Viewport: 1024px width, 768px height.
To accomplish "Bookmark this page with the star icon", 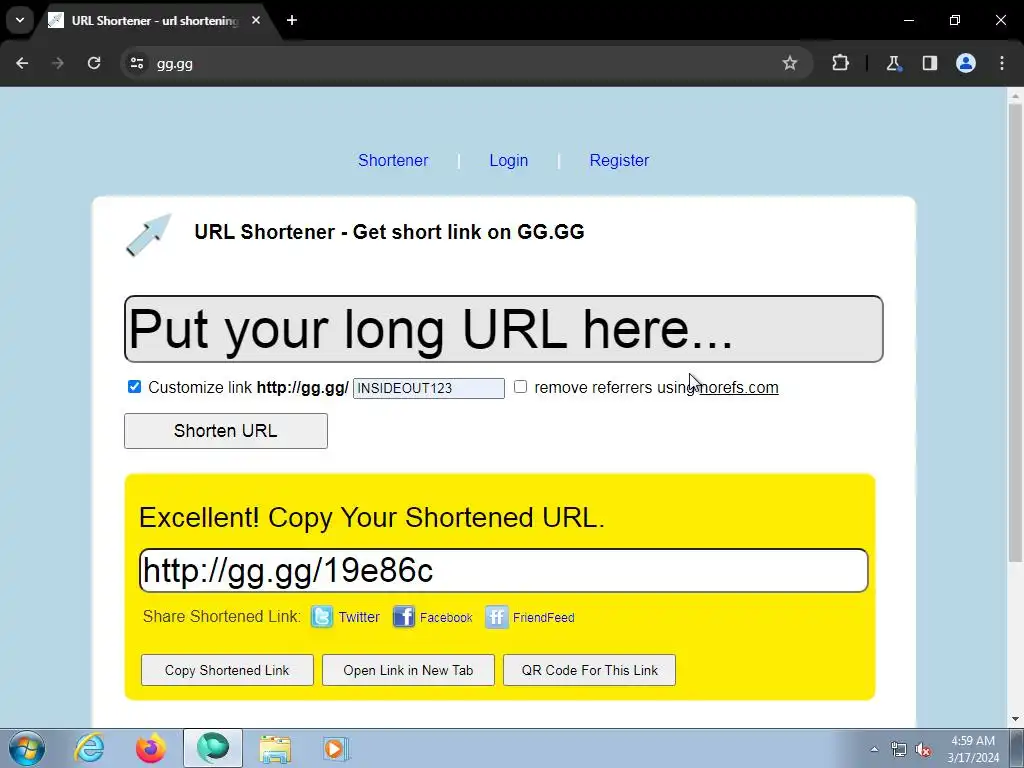I will pos(790,63).
